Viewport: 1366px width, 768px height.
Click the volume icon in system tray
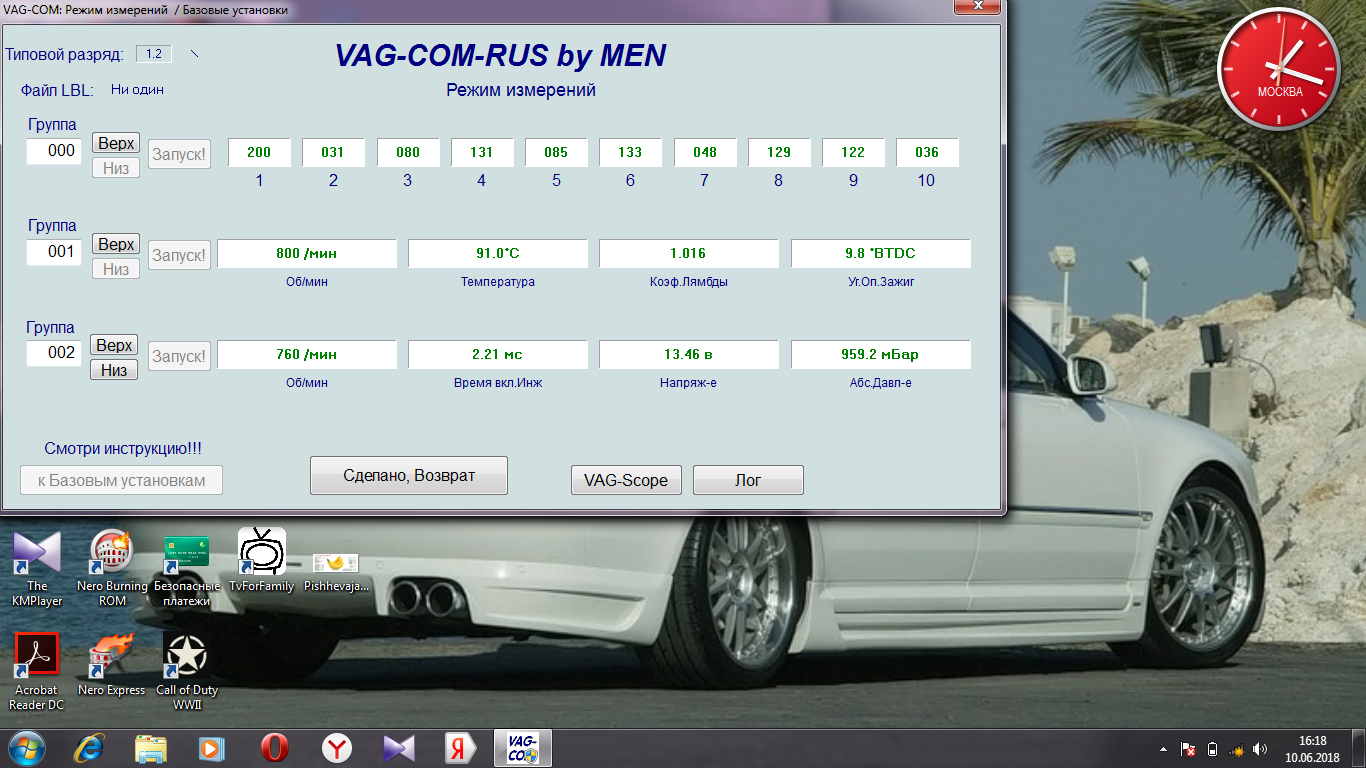click(1260, 748)
